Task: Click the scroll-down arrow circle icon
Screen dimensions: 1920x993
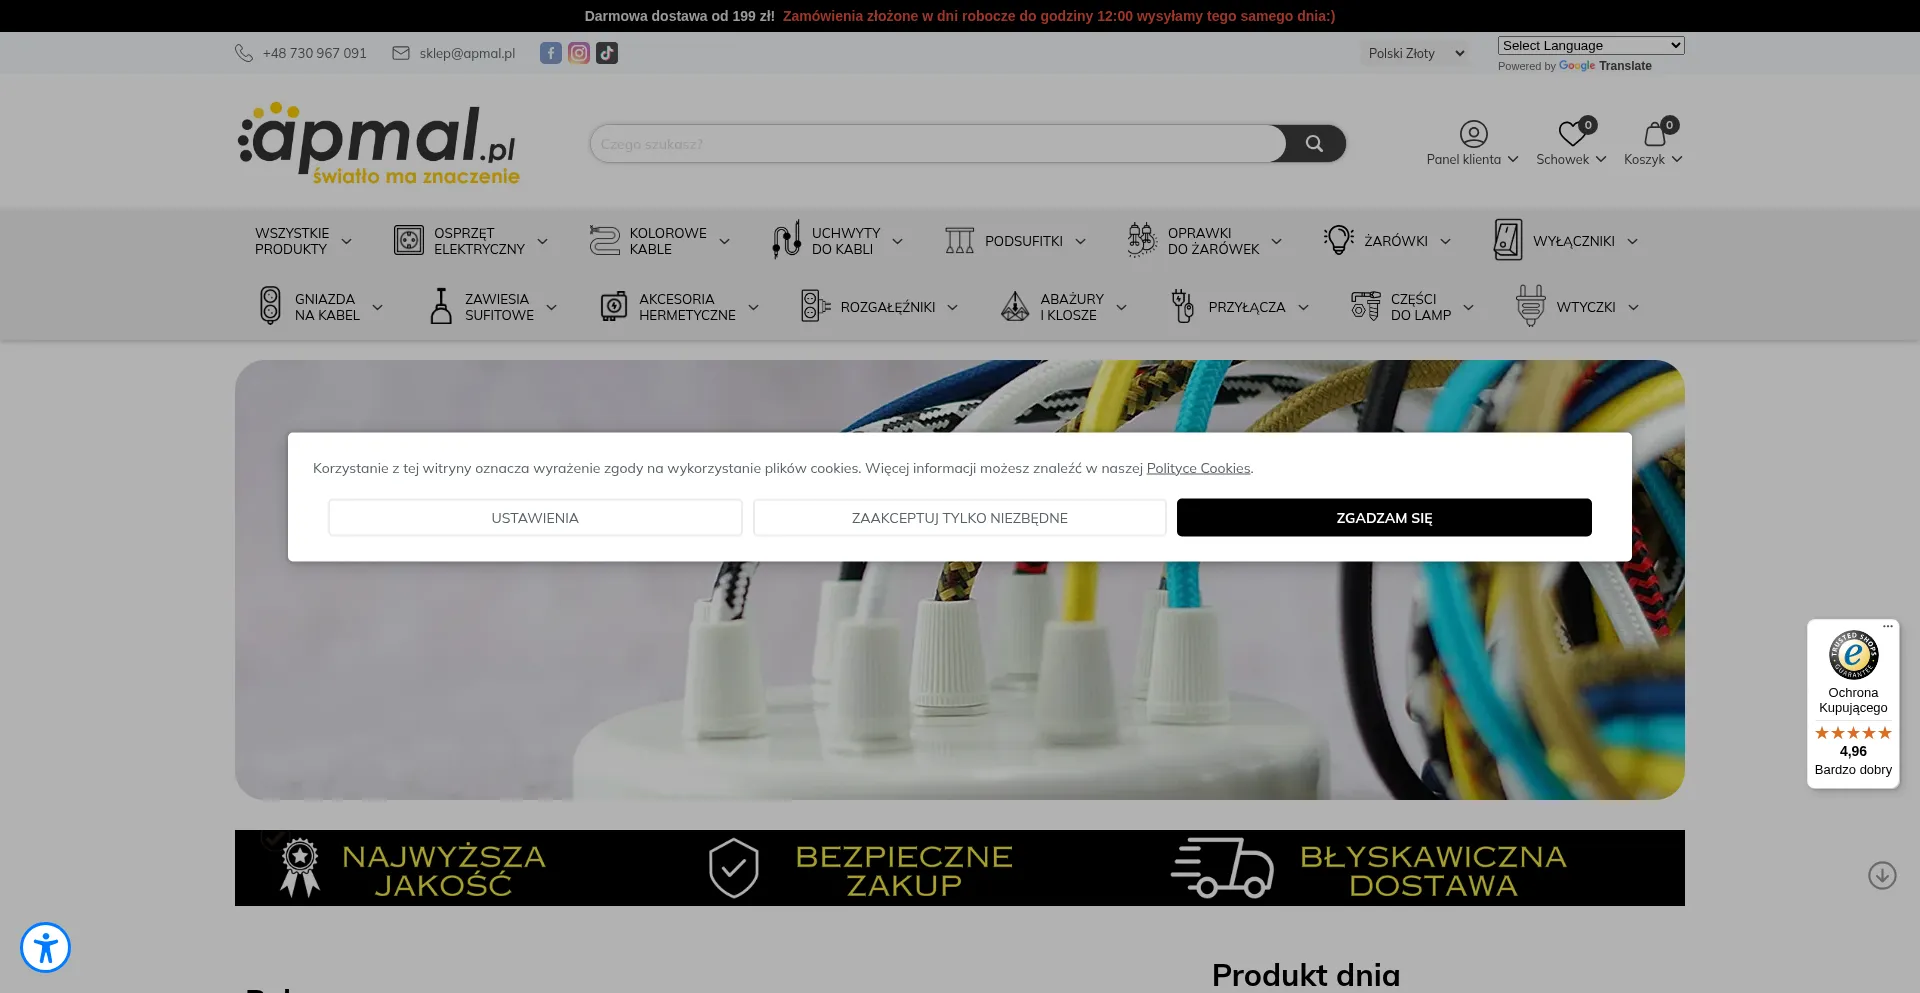Action: (x=1882, y=875)
